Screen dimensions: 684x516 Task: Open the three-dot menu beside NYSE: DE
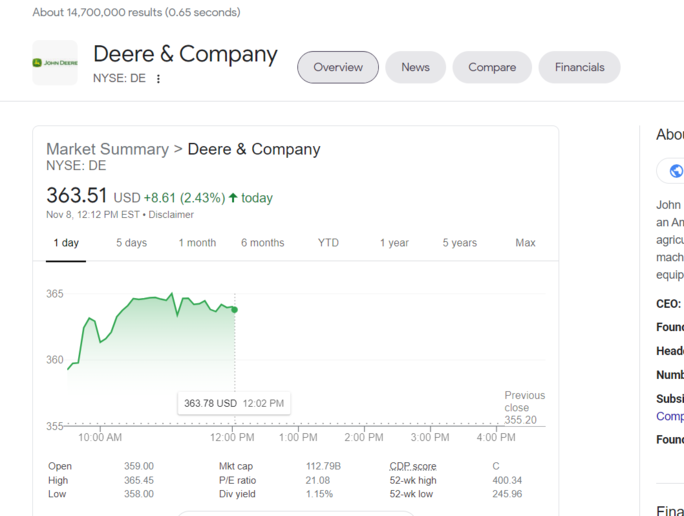point(158,79)
